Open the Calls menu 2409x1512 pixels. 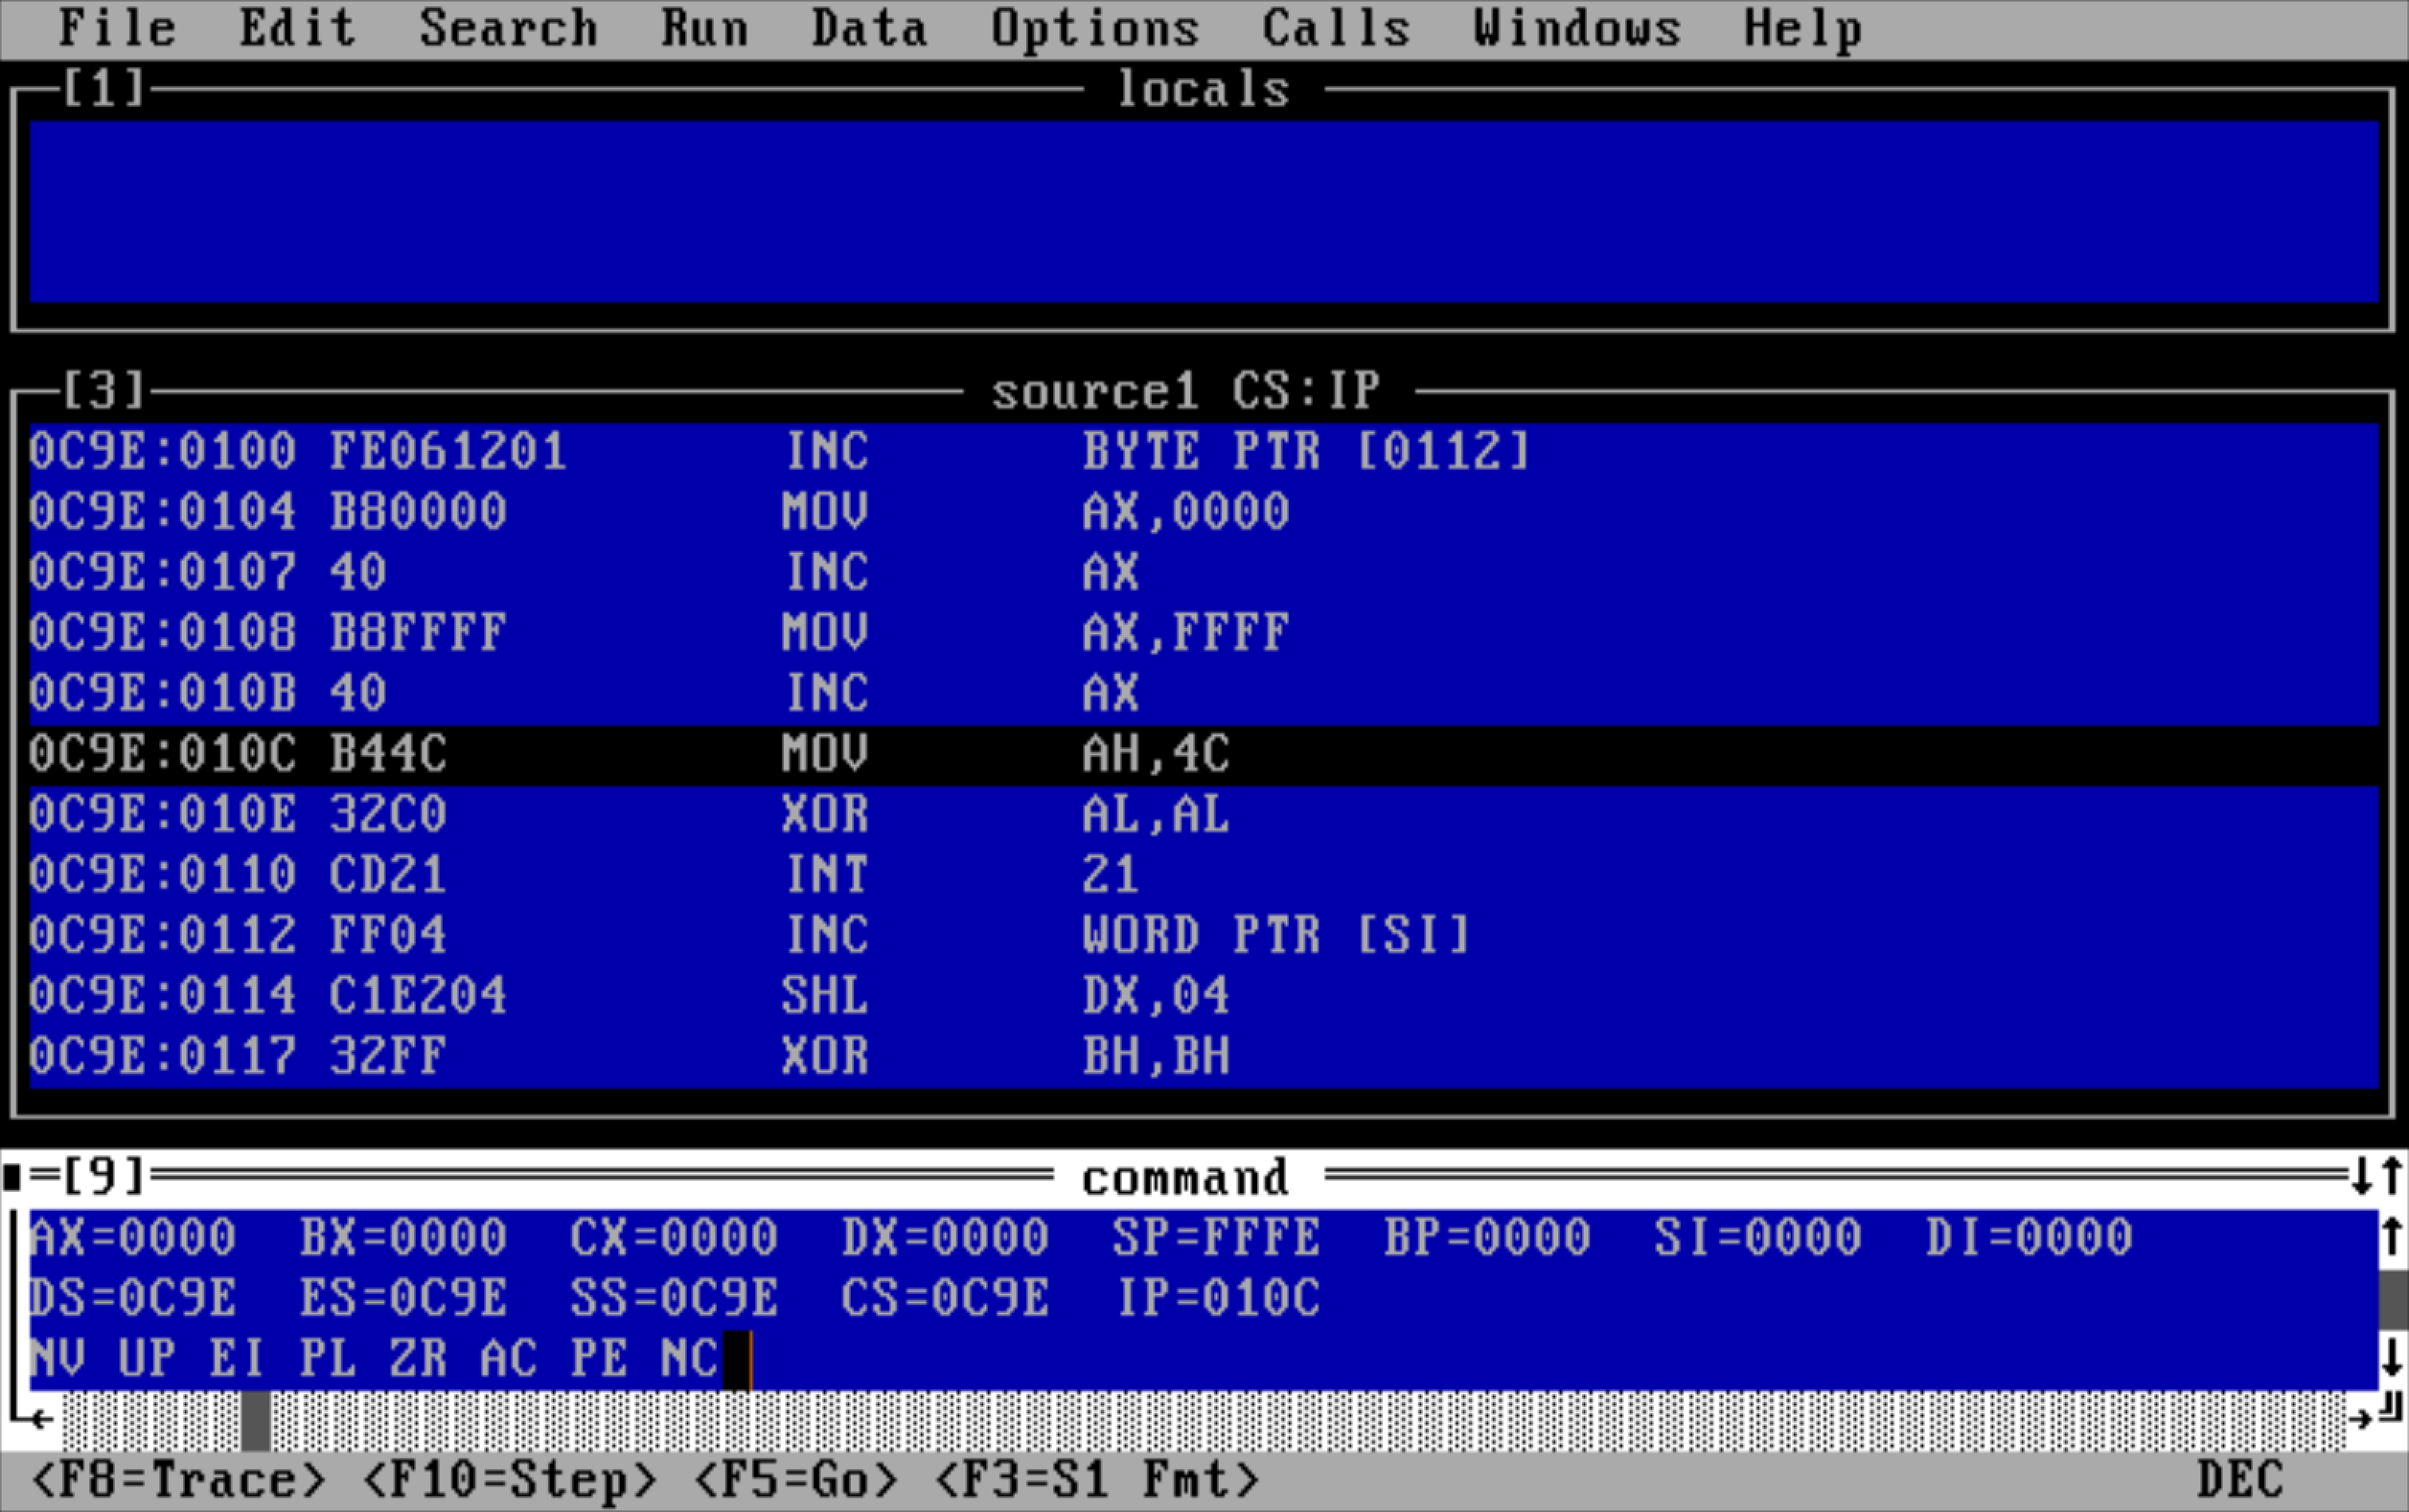pos(1336,28)
